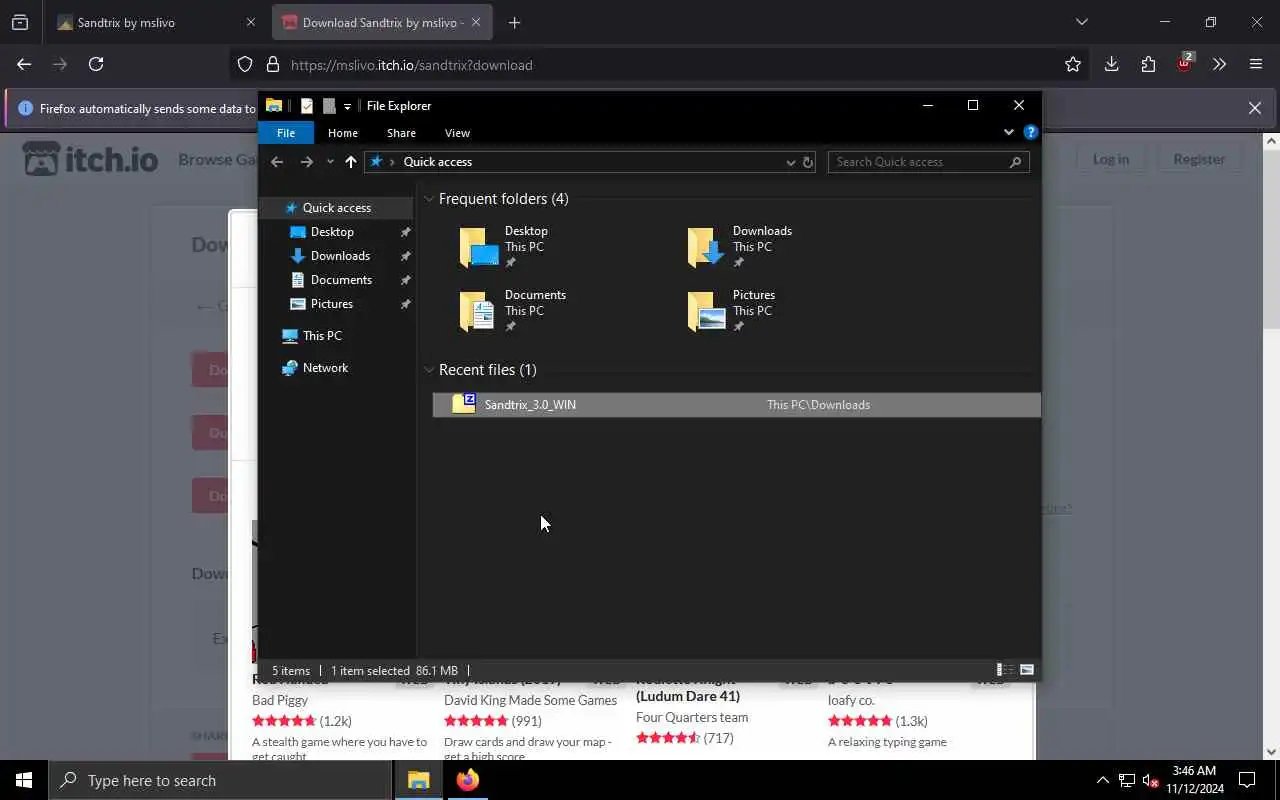Refresh the Quick access view
This screenshot has height=800, width=1280.
(x=808, y=162)
